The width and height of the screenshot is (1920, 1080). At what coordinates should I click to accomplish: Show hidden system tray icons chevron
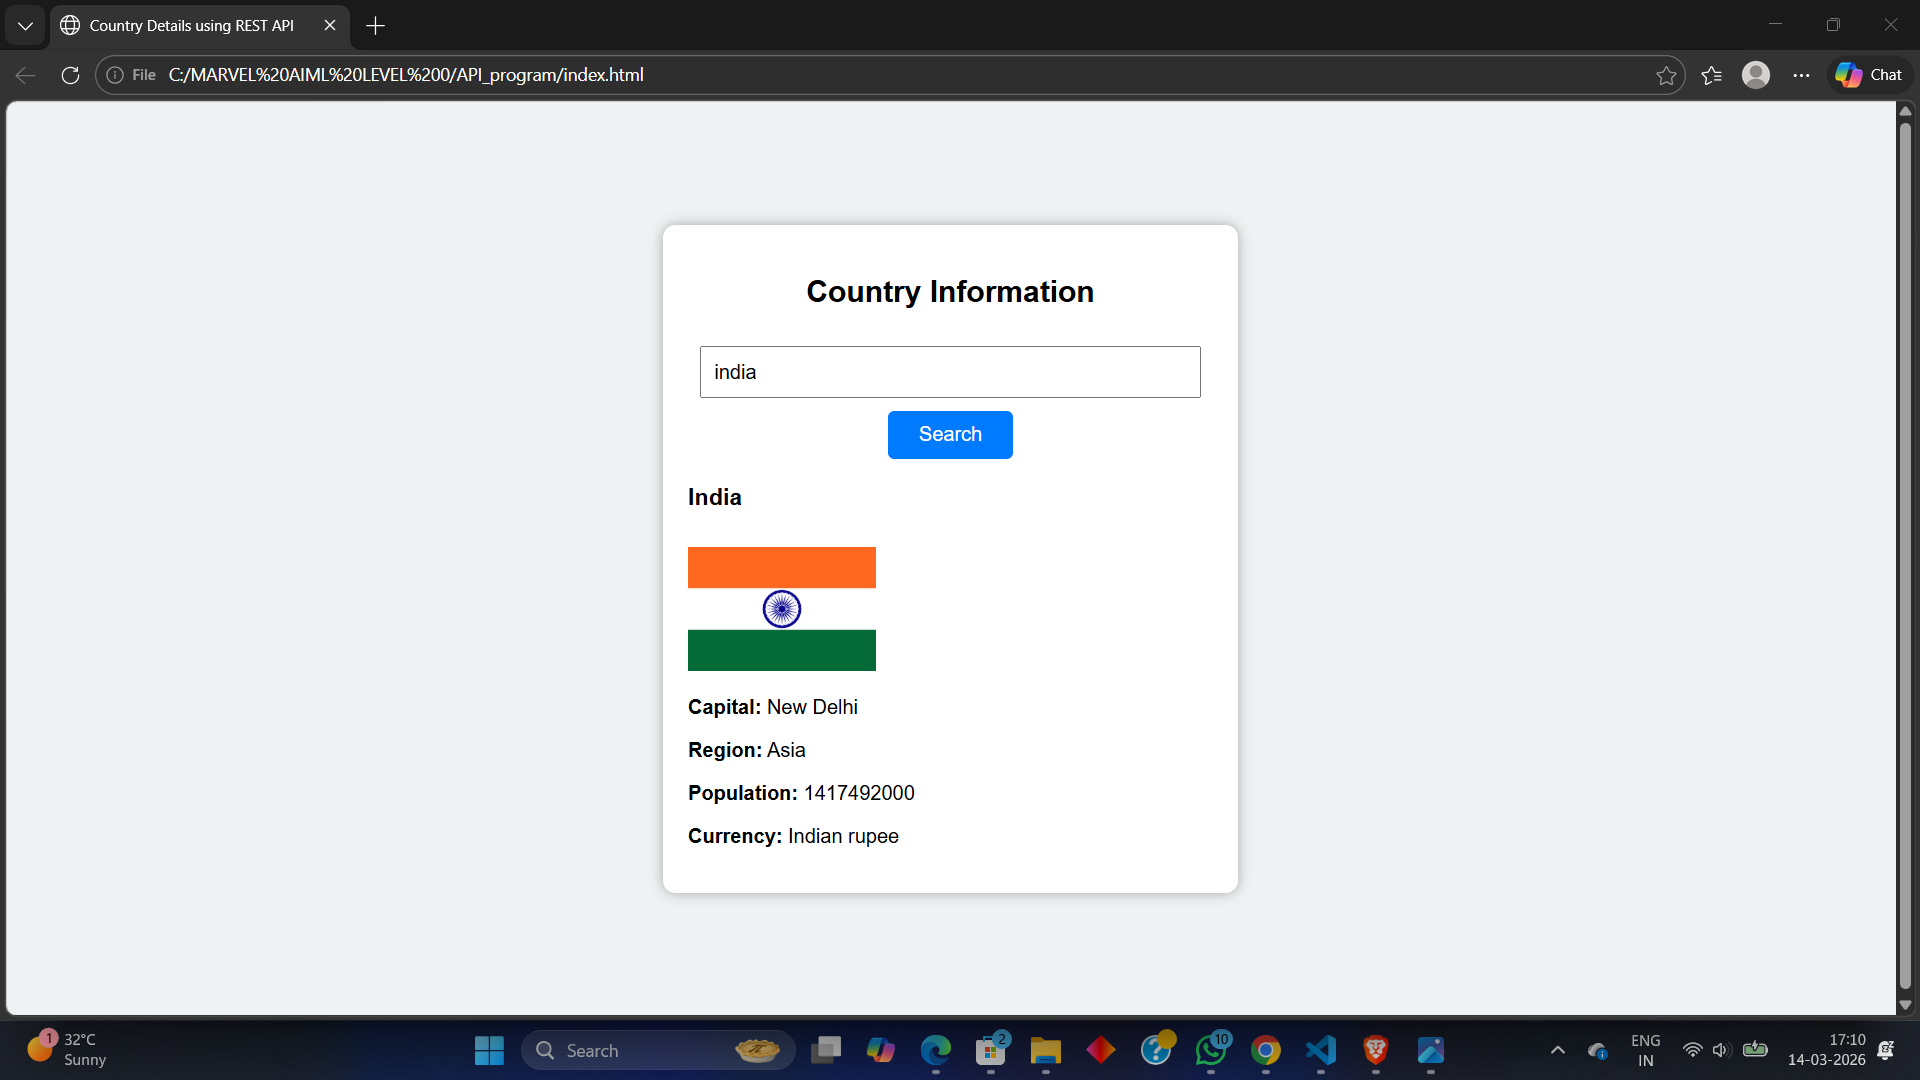click(x=1557, y=1050)
